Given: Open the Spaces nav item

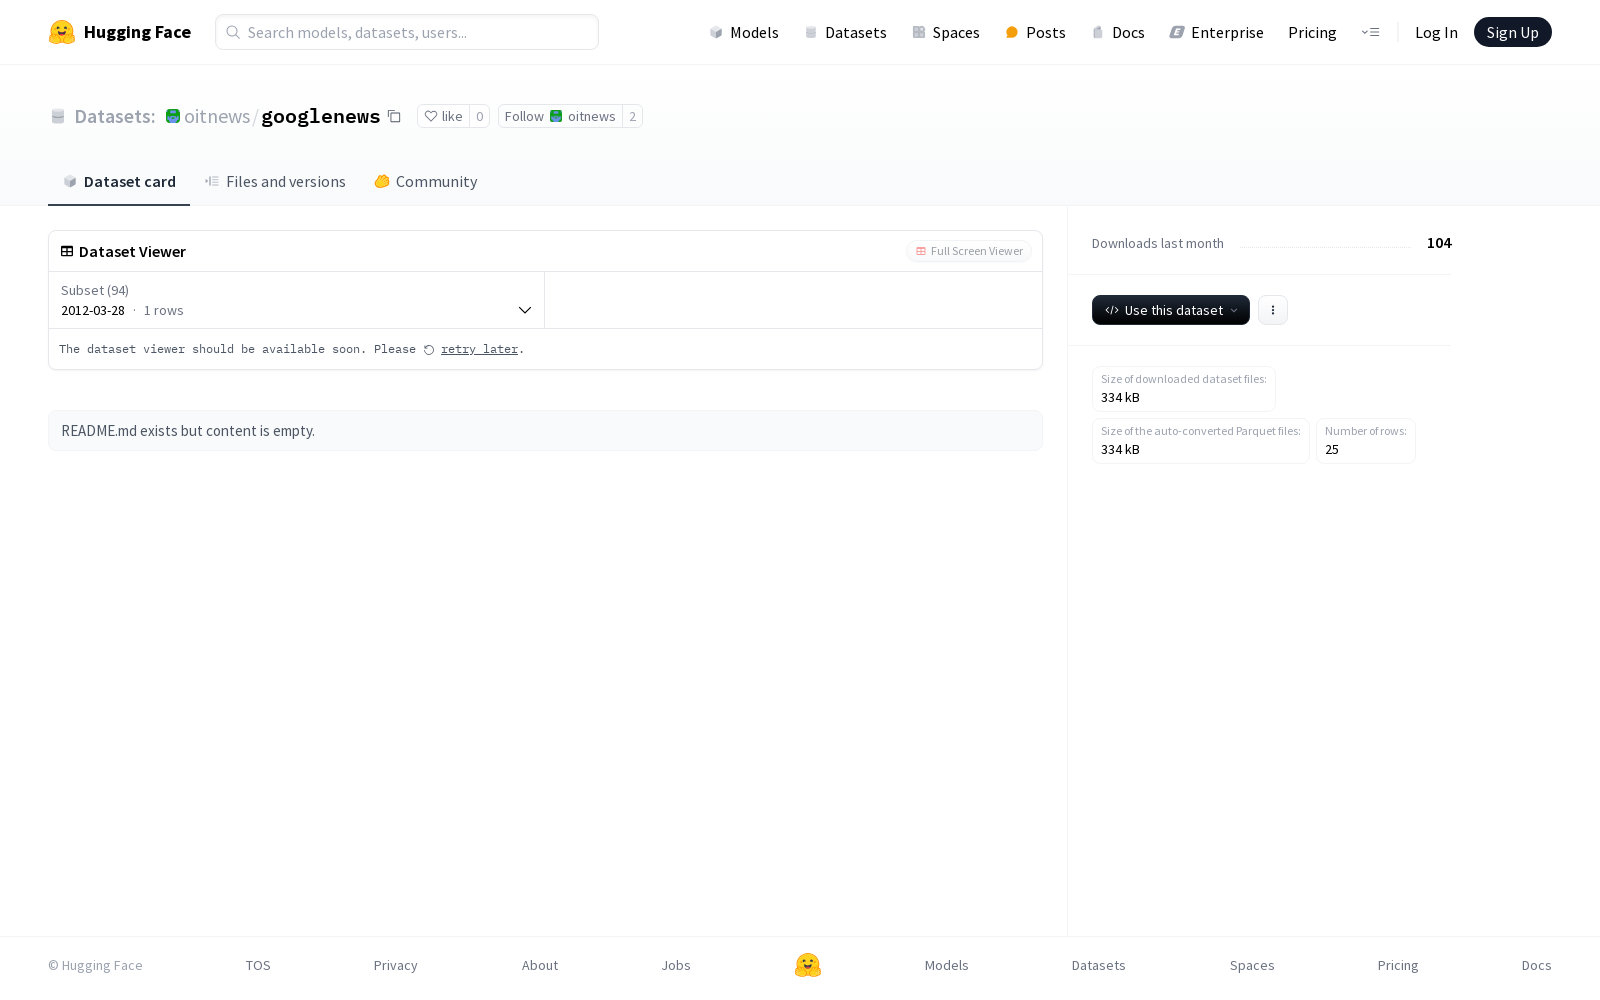Looking at the screenshot, I should [x=946, y=32].
